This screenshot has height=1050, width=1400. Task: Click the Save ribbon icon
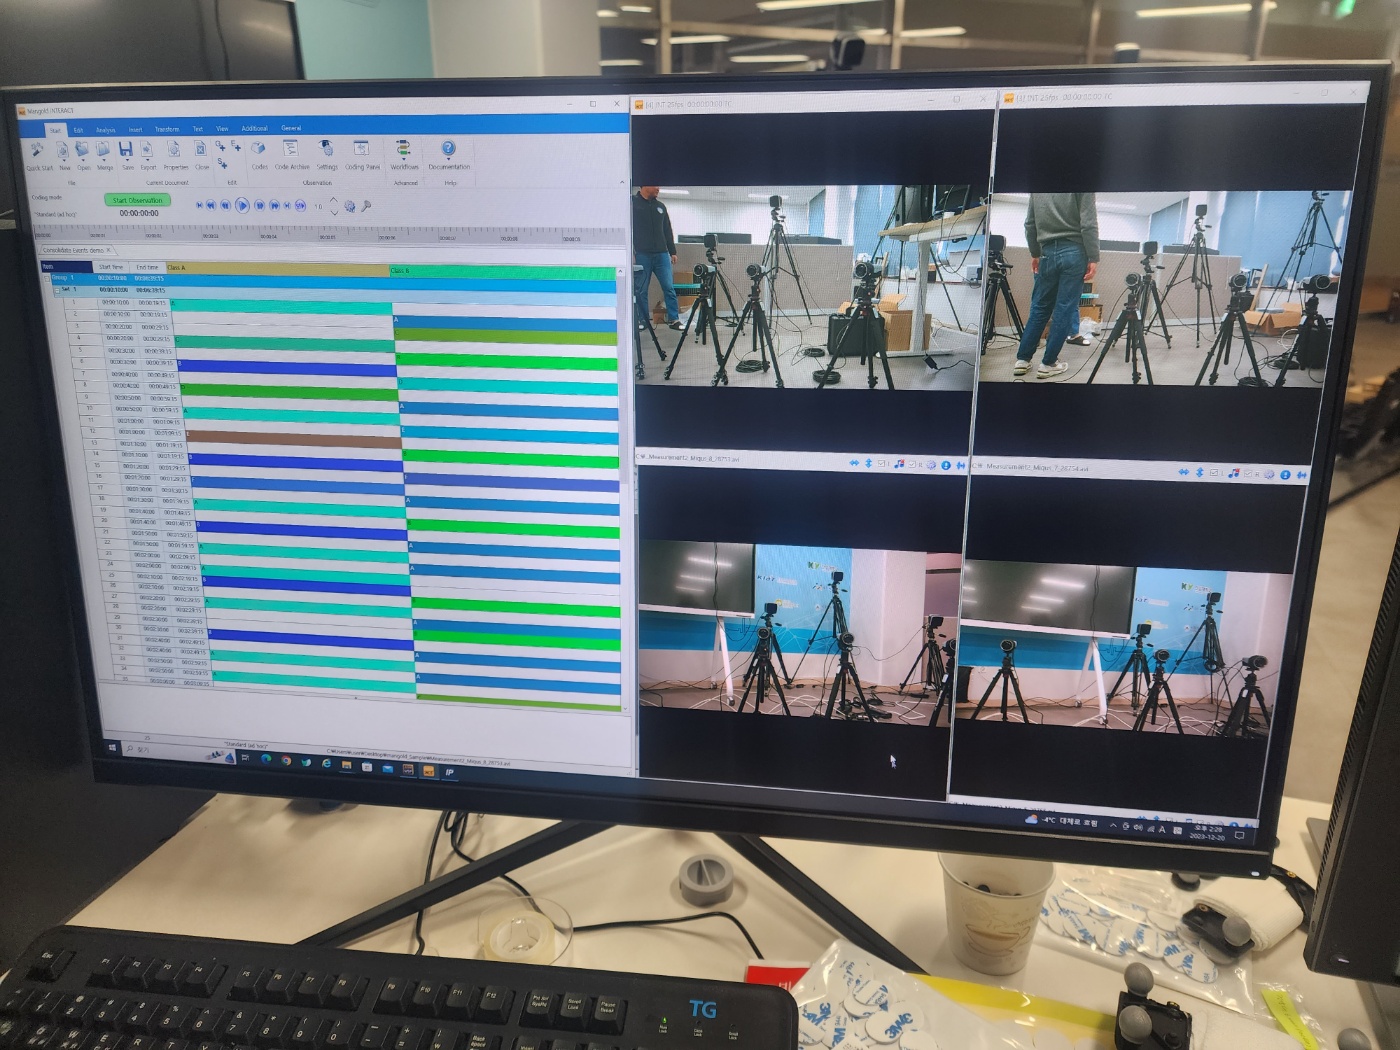(126, 149)
